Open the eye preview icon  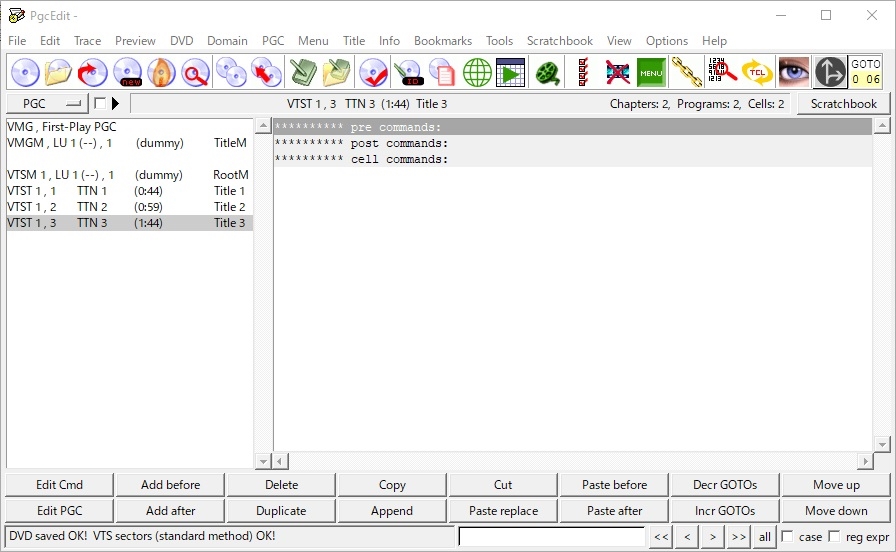(x=793, y=73)
